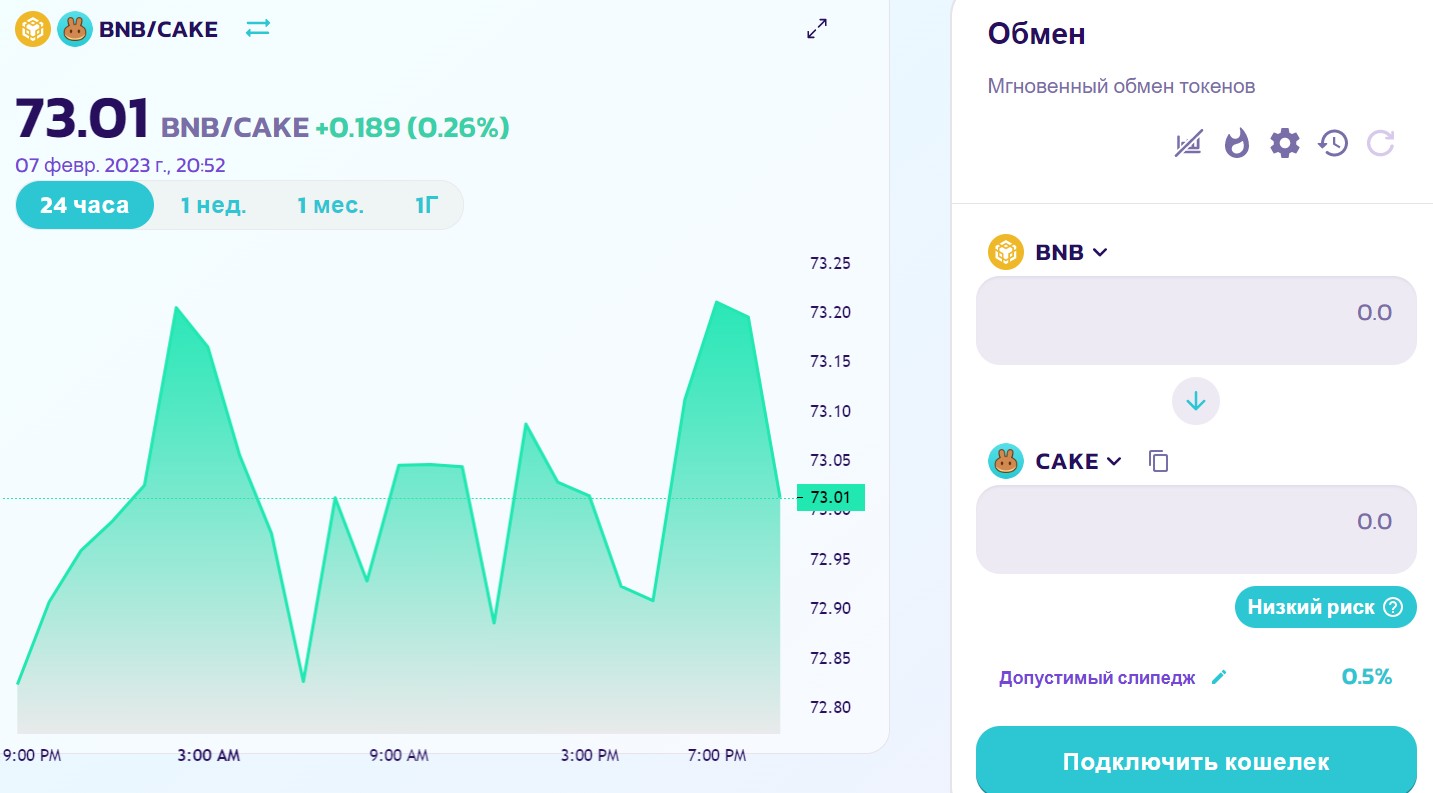Click the 7:00 PM time axis label
Image resolution: width=1433 pixels, height=793 pixels.
[x=716, y=756]
